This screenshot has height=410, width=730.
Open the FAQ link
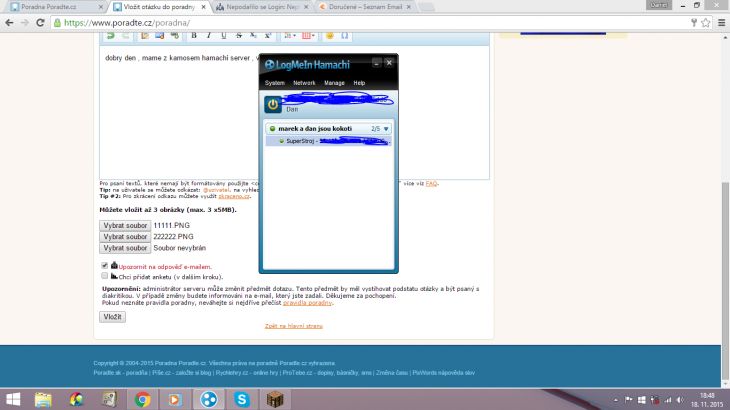click(431, 183)
